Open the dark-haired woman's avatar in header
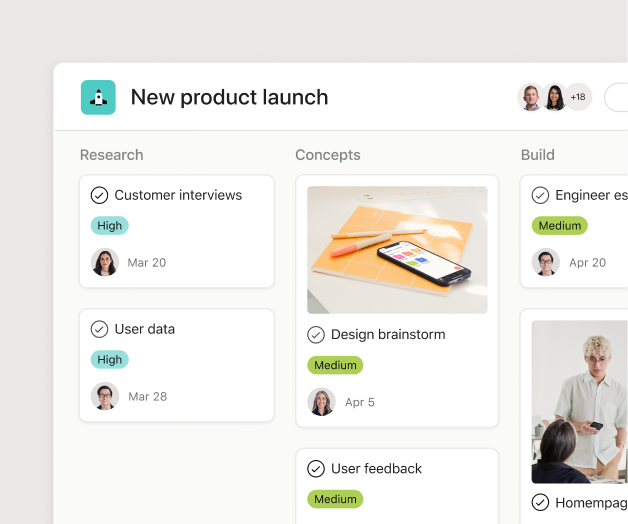The image size is (628, 524). point(555,97)
